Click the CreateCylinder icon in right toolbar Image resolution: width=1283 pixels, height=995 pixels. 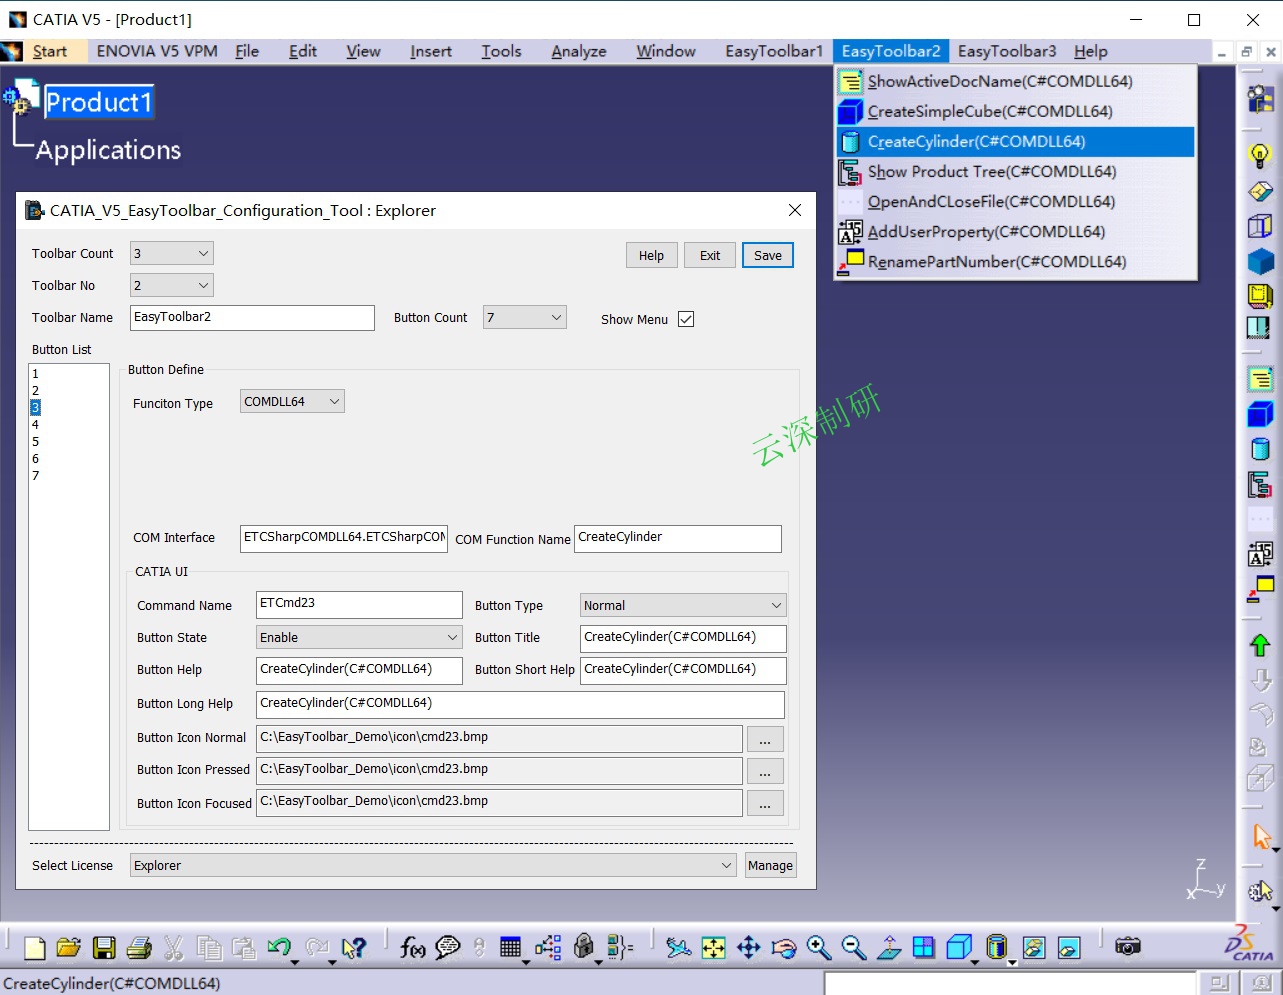click(1260, 449)
